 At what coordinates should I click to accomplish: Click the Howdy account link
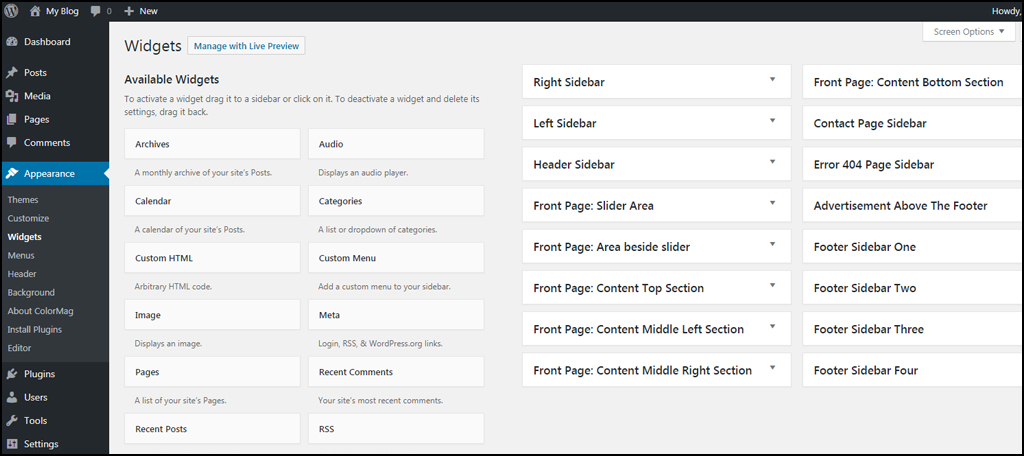pos(1006,11)
